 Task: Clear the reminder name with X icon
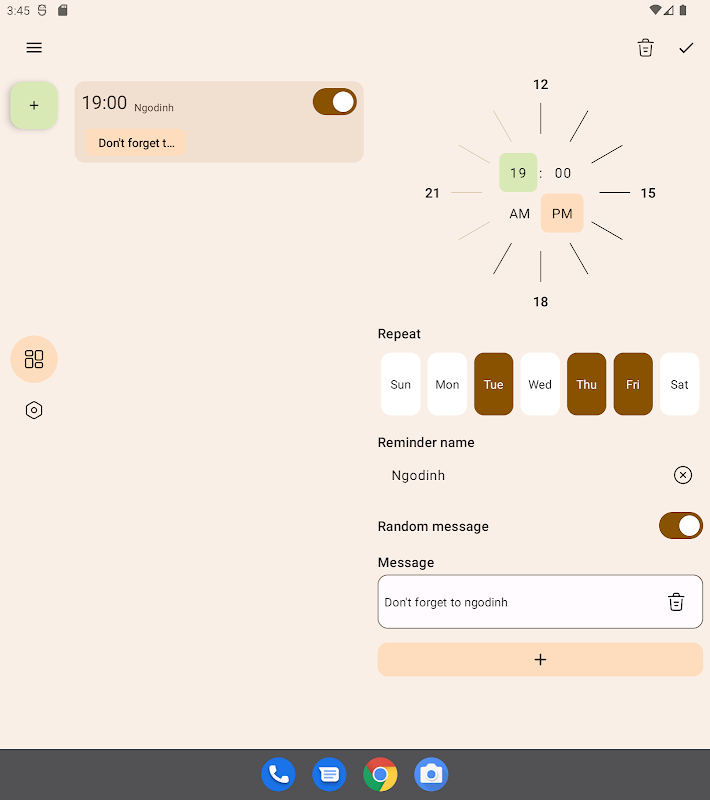coord(682,475)
